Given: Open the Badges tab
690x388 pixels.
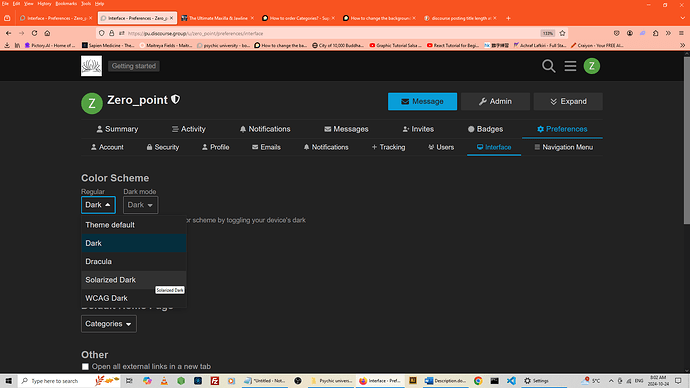Looking at the screenshot, I should (x=485, y=129).
